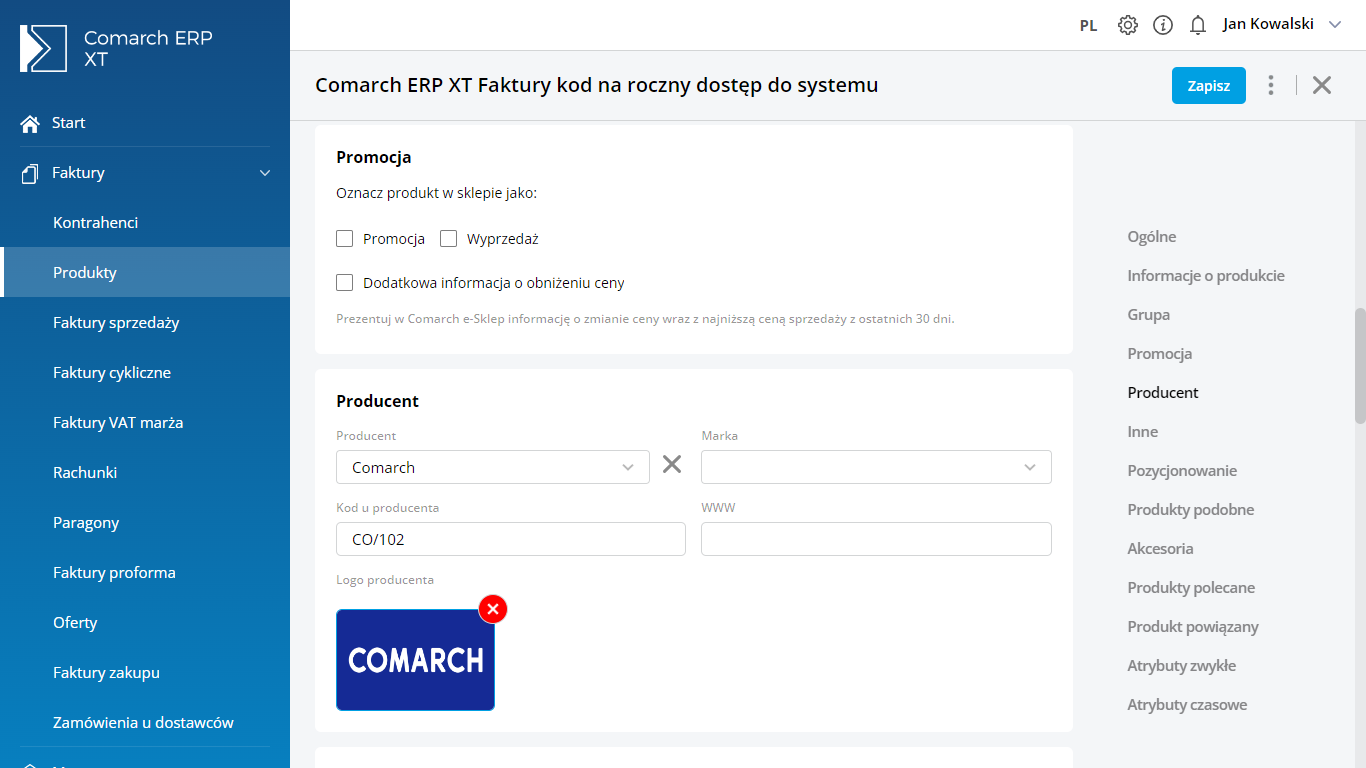Click the Start home icon

(30, 123)
